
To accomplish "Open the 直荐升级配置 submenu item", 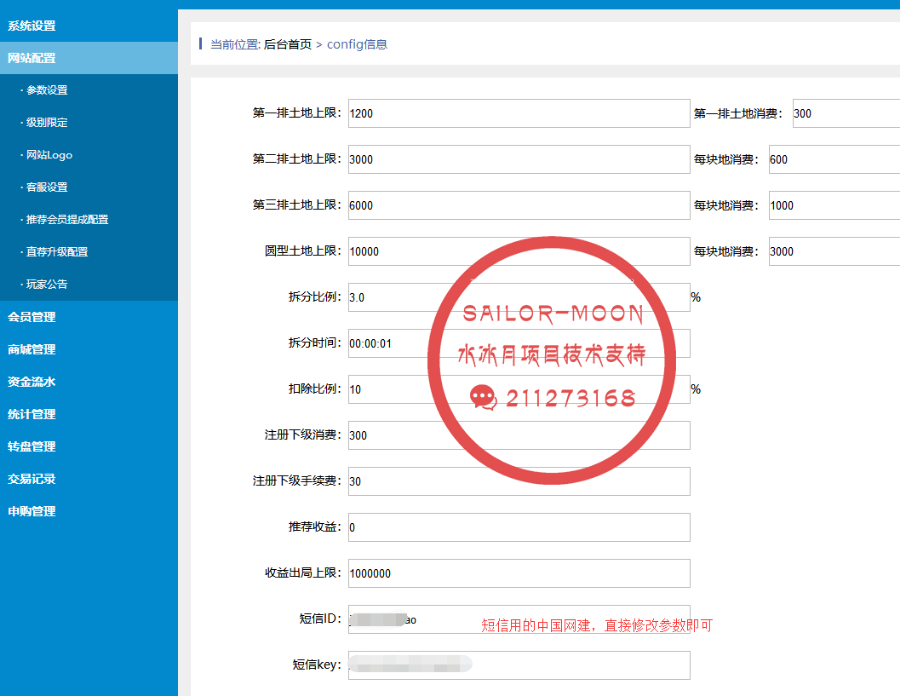I will point(57,251).
